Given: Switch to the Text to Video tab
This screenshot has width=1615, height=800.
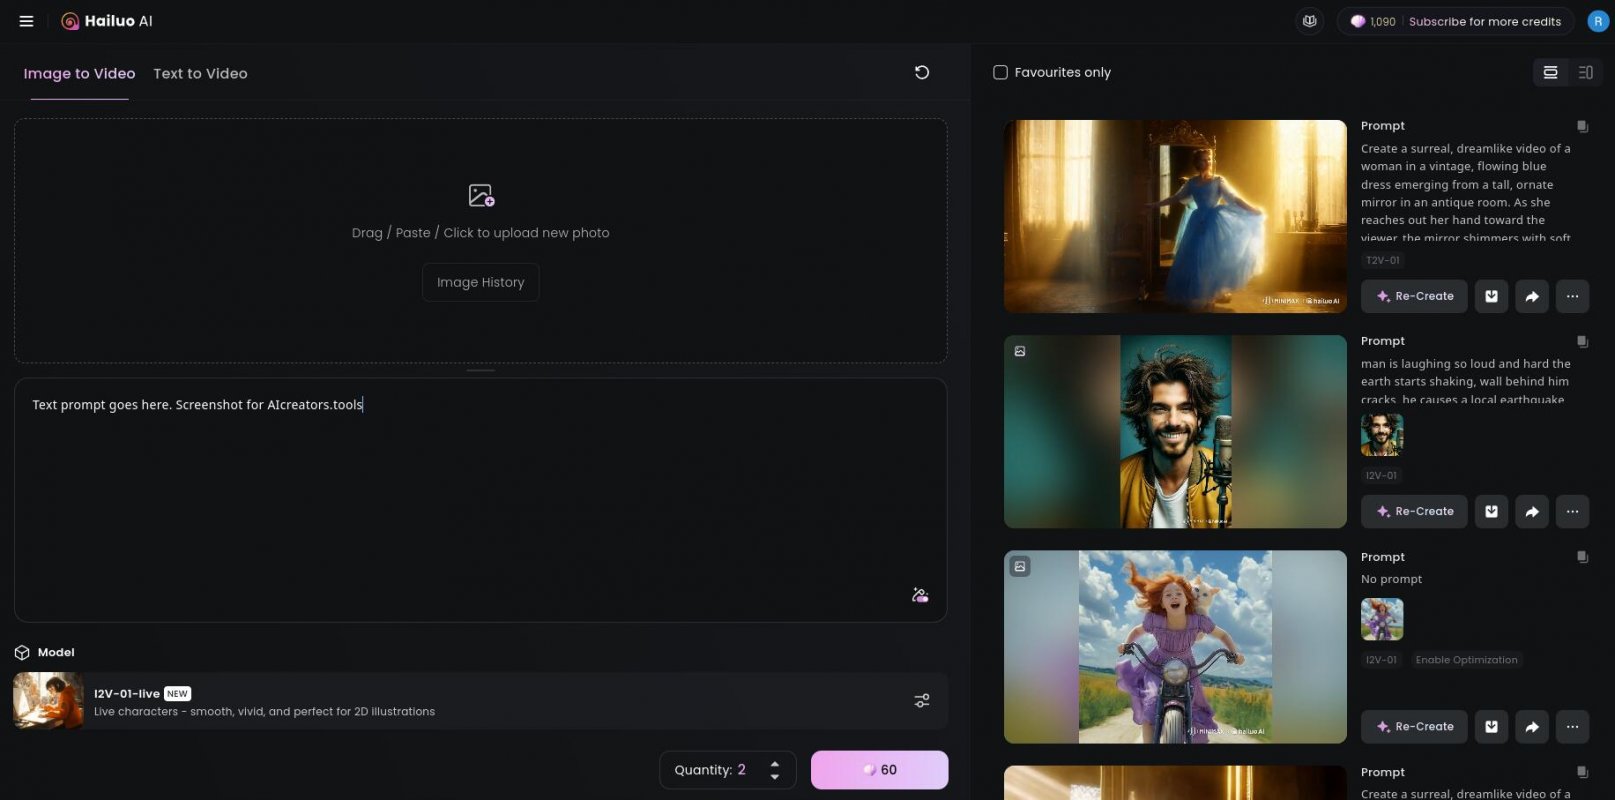Looking at the screenshot, I should tap(200, 73).
